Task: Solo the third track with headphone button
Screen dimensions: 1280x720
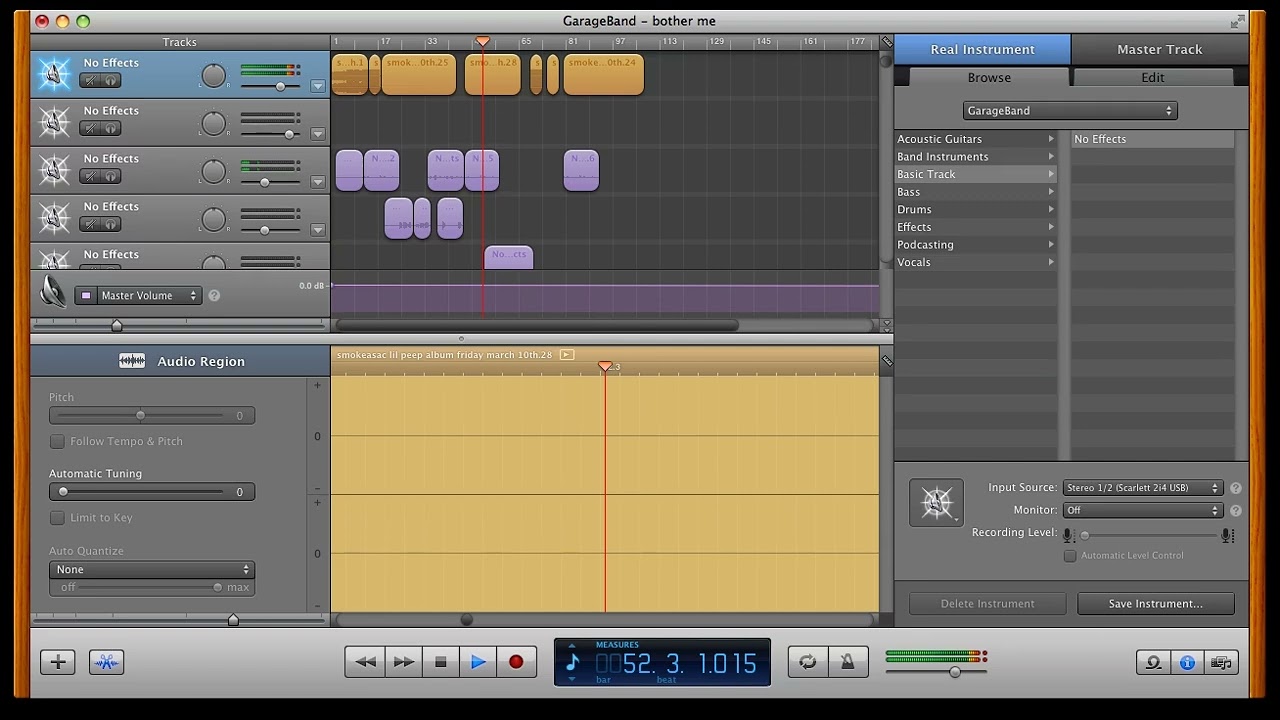Action: (x=111, y=176)
